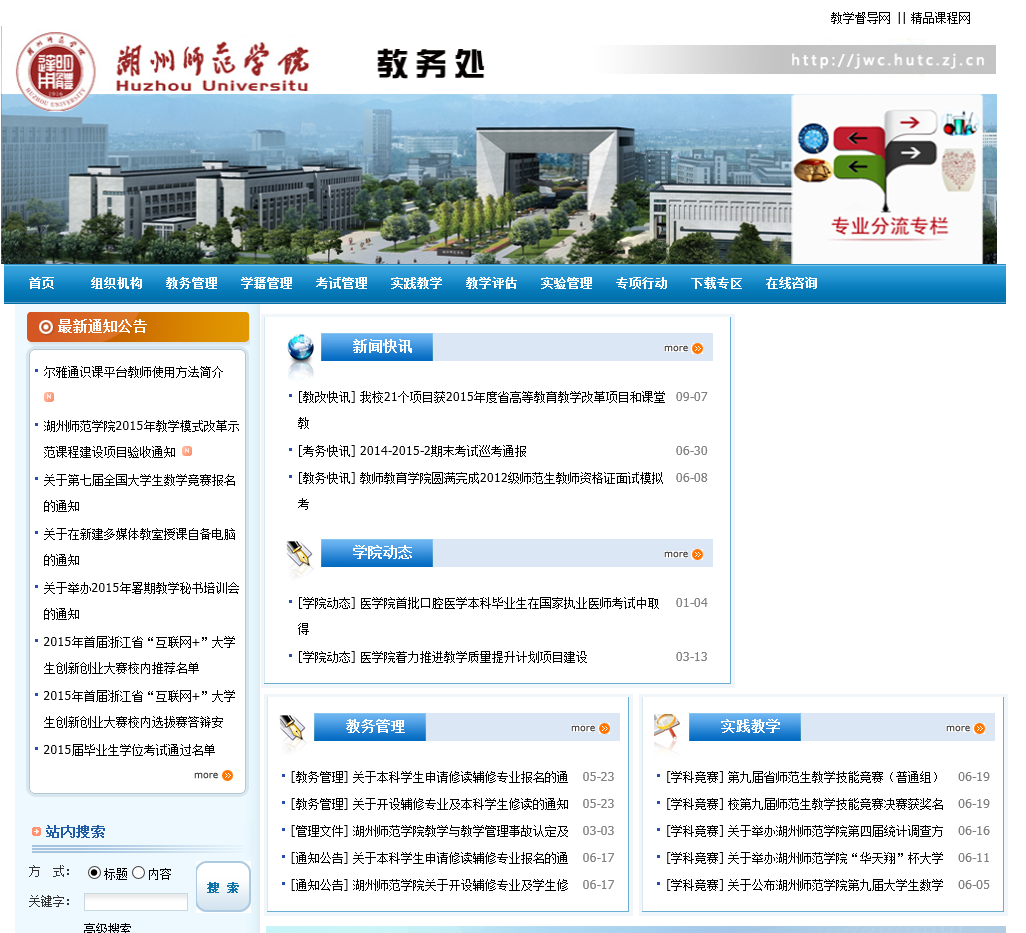
Task: Open the 教务管理 section heading tab
Action: click(370, 727)
